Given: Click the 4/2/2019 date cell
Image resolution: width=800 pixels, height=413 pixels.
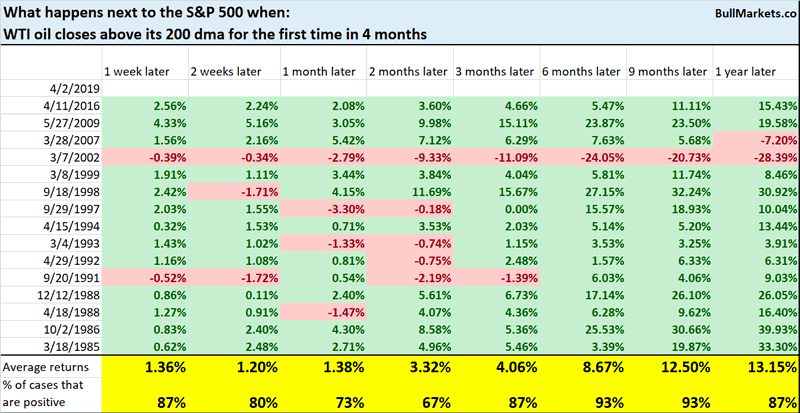Looking at the screenshot, I should 67,89.
